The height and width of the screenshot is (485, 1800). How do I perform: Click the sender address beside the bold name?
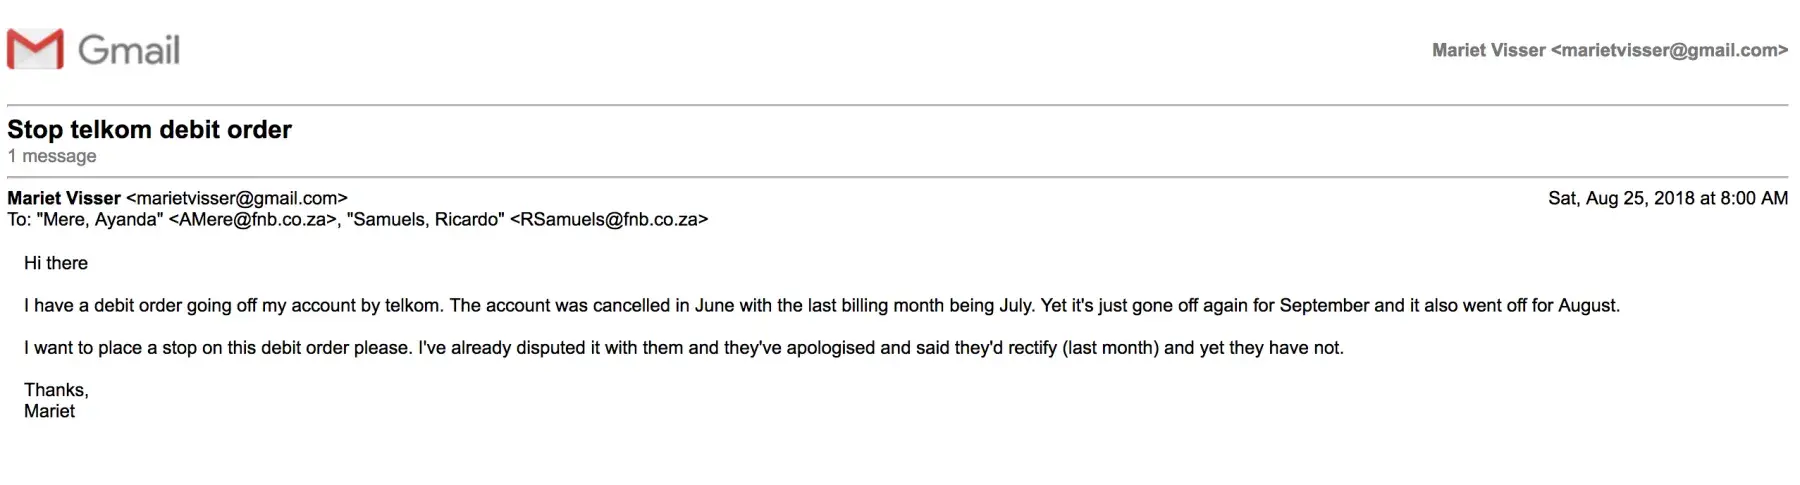237,198
